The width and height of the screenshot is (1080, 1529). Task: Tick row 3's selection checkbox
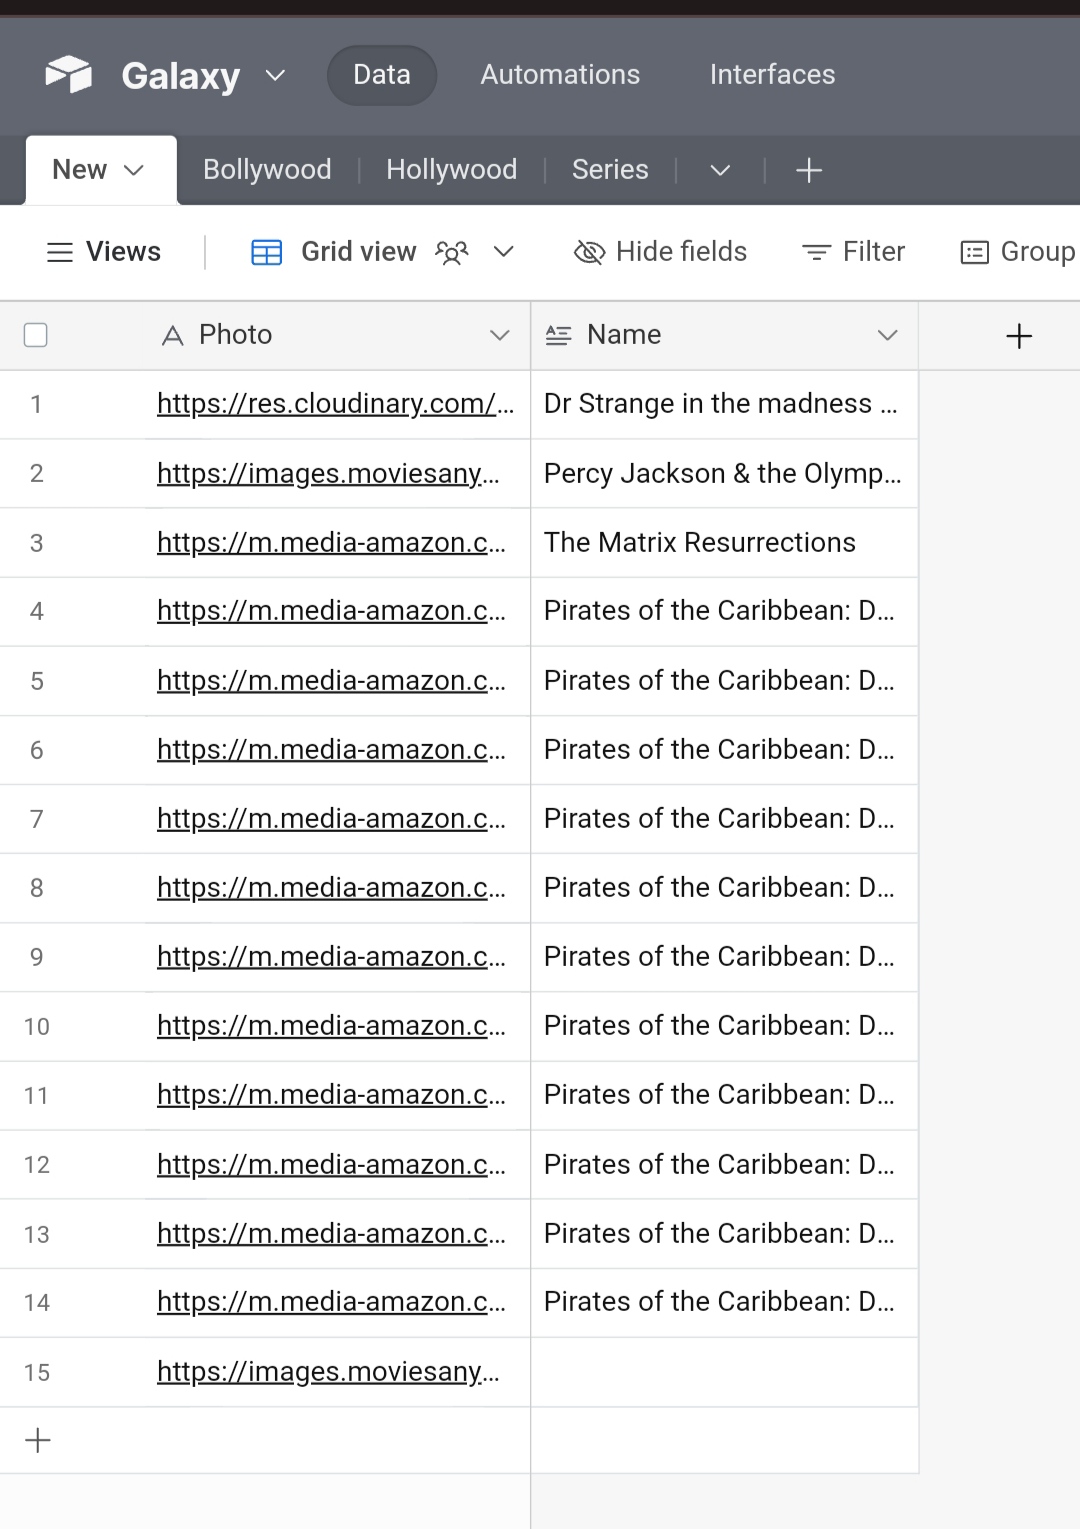tap(36, 542)
